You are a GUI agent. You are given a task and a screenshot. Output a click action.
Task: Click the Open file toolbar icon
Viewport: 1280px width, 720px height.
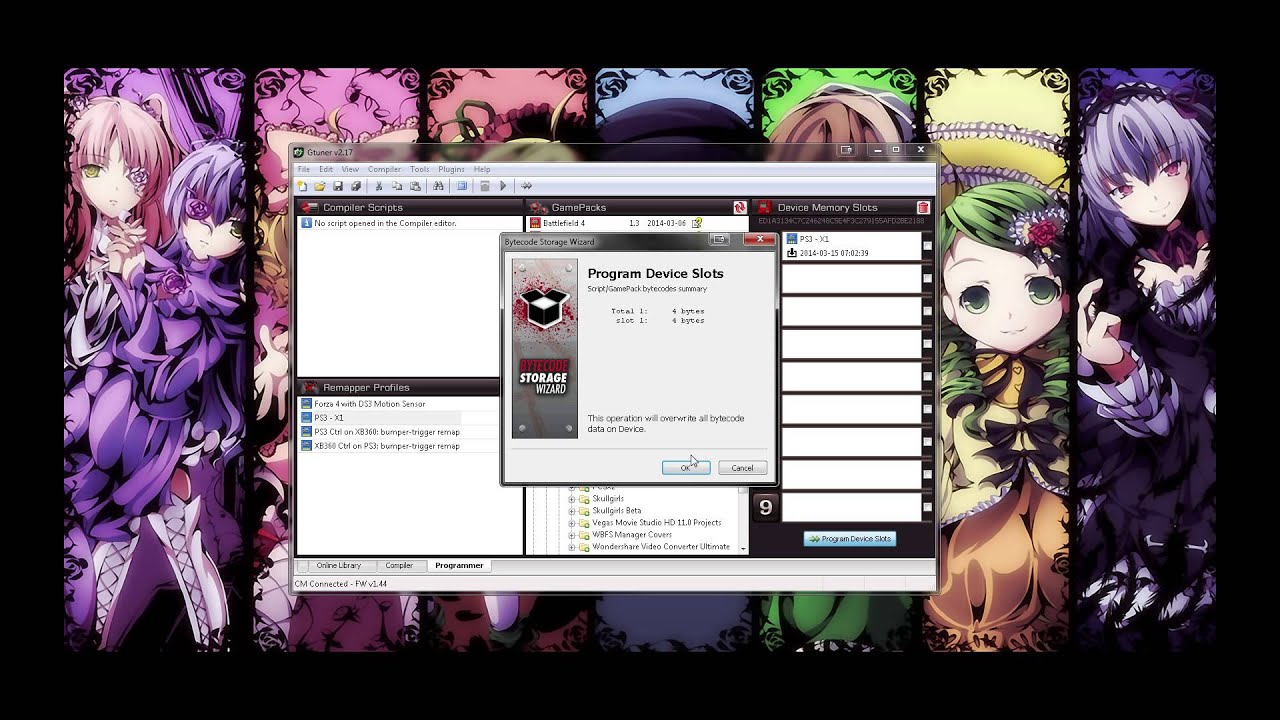320,186
